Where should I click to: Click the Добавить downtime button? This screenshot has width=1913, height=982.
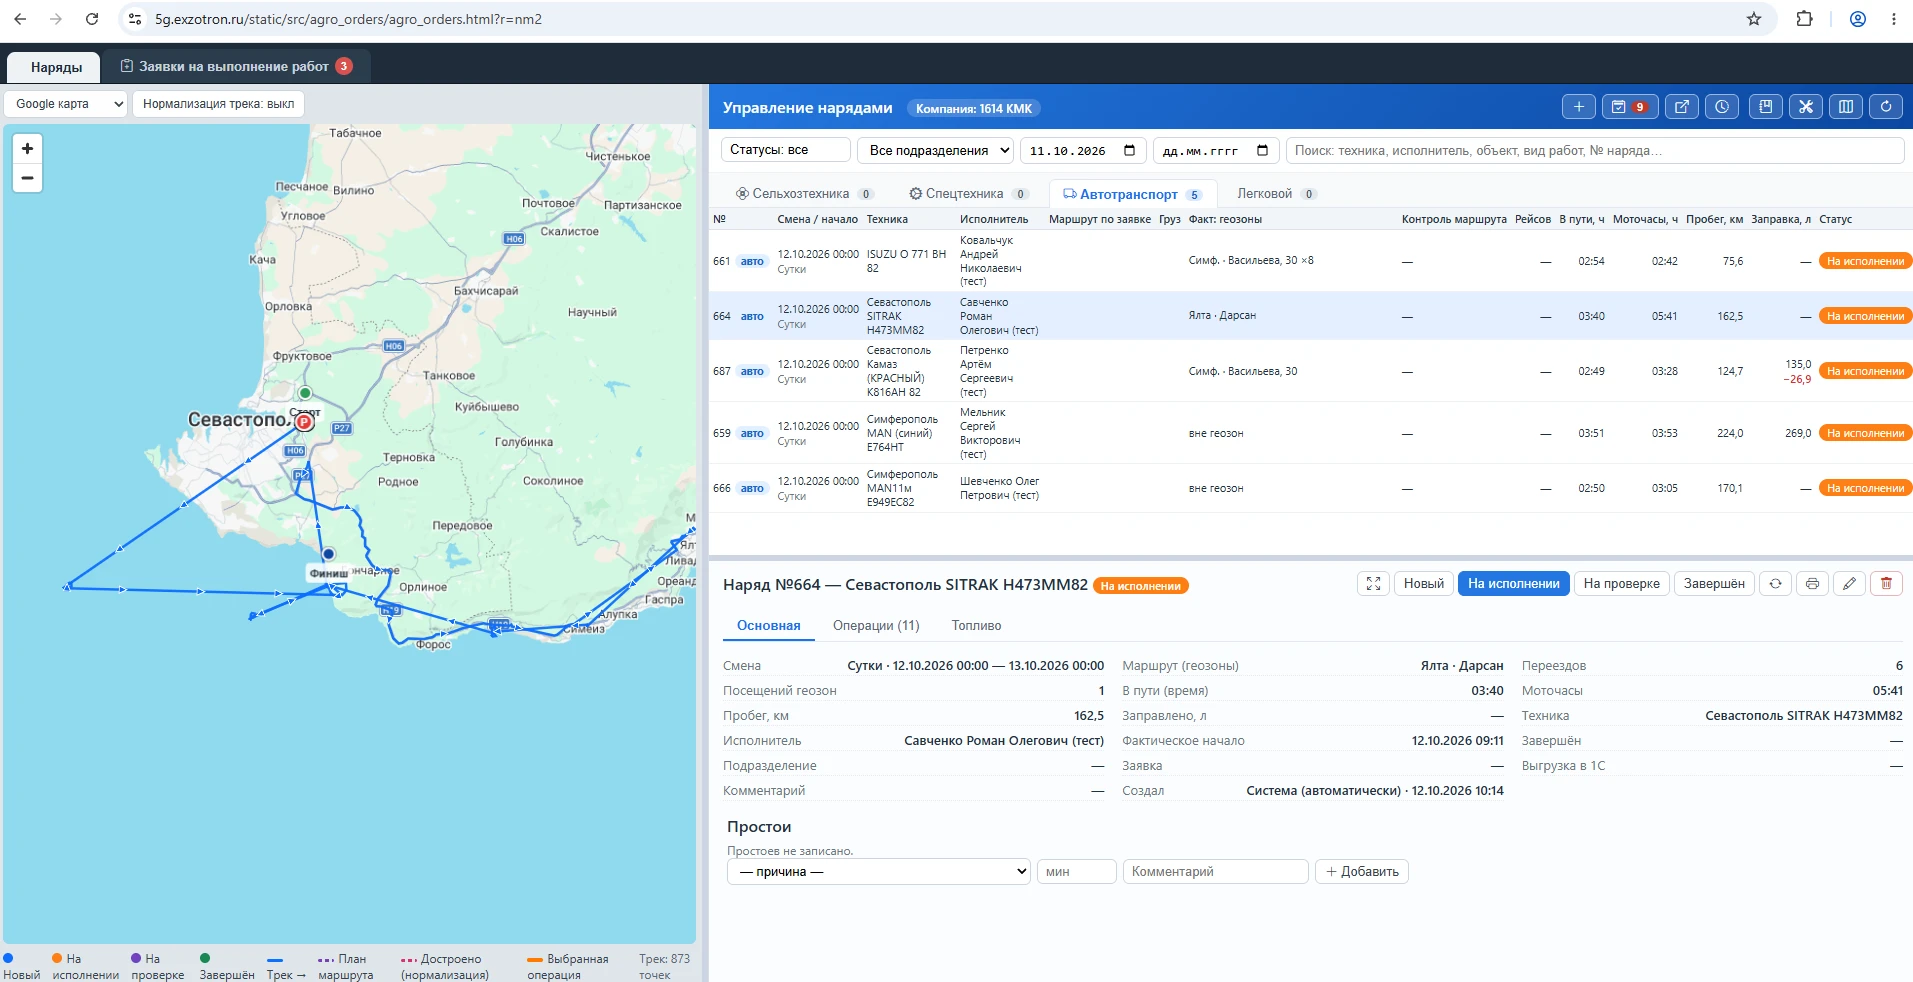tap(1362, 872)
